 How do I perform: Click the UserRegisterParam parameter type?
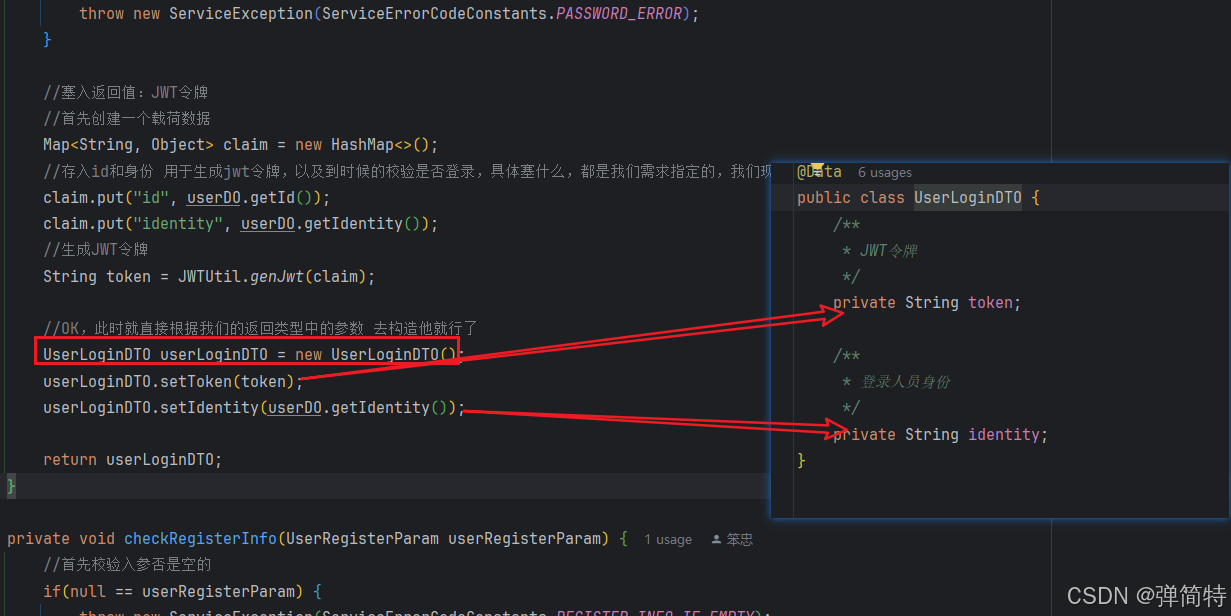pyautogui.click(x=362, y=538)
